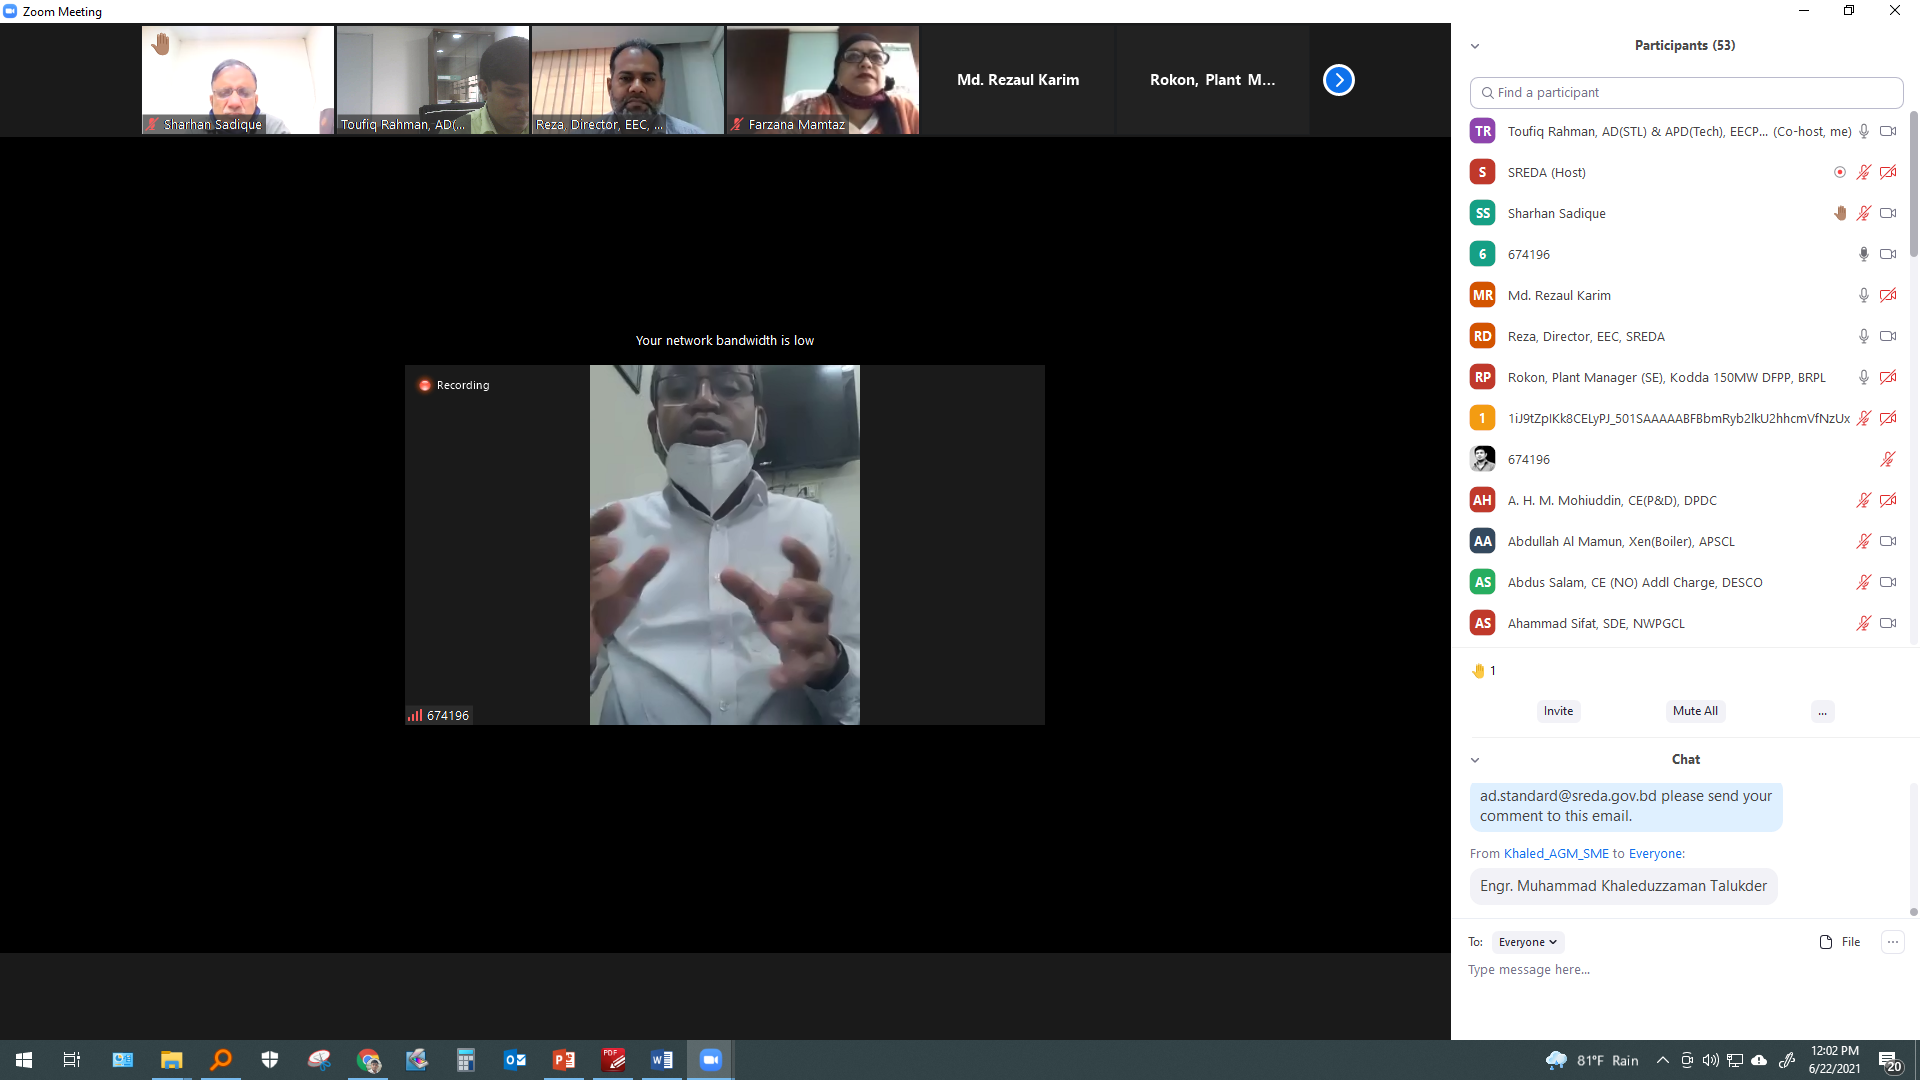Open the Everyone recipient dropdown

[1527, 942]
